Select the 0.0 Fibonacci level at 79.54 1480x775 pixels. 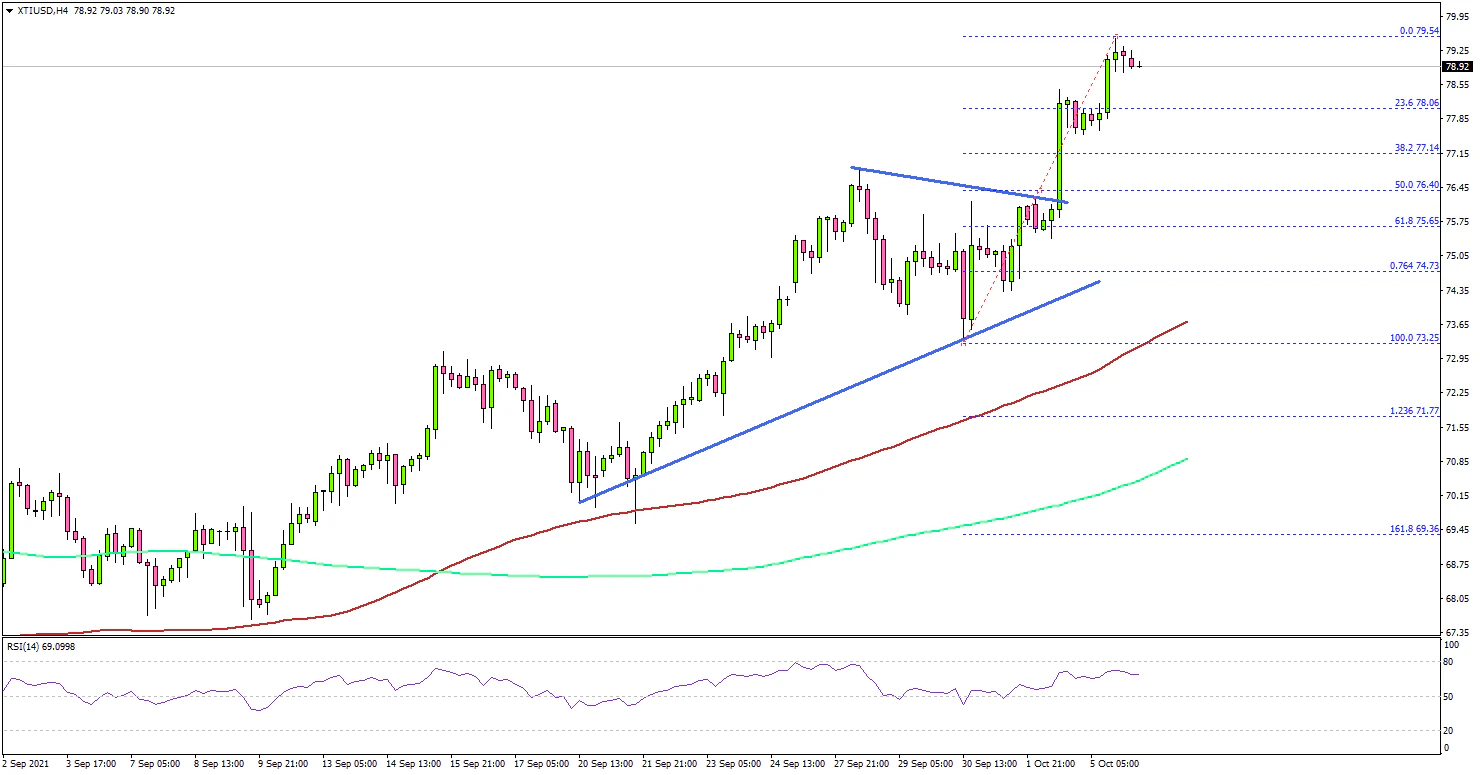tap(1416, 30)
